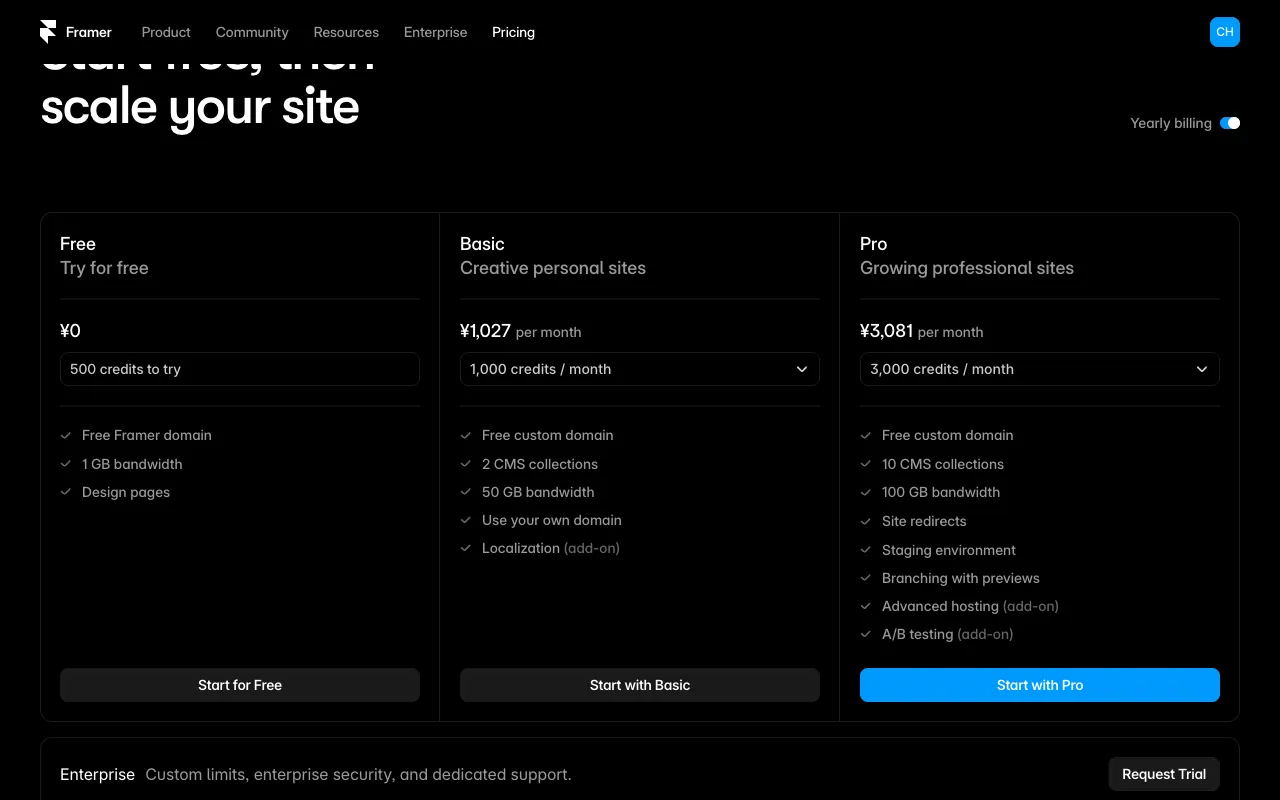The height and width of the screenshot is (800, 1280).
Task: Expand the 3,000 credits / month dropdown
Action: point(1040,369)
